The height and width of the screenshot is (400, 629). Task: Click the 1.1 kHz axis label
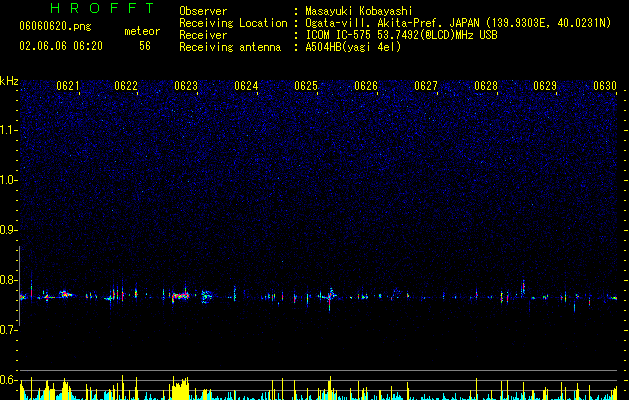(9, 130)
